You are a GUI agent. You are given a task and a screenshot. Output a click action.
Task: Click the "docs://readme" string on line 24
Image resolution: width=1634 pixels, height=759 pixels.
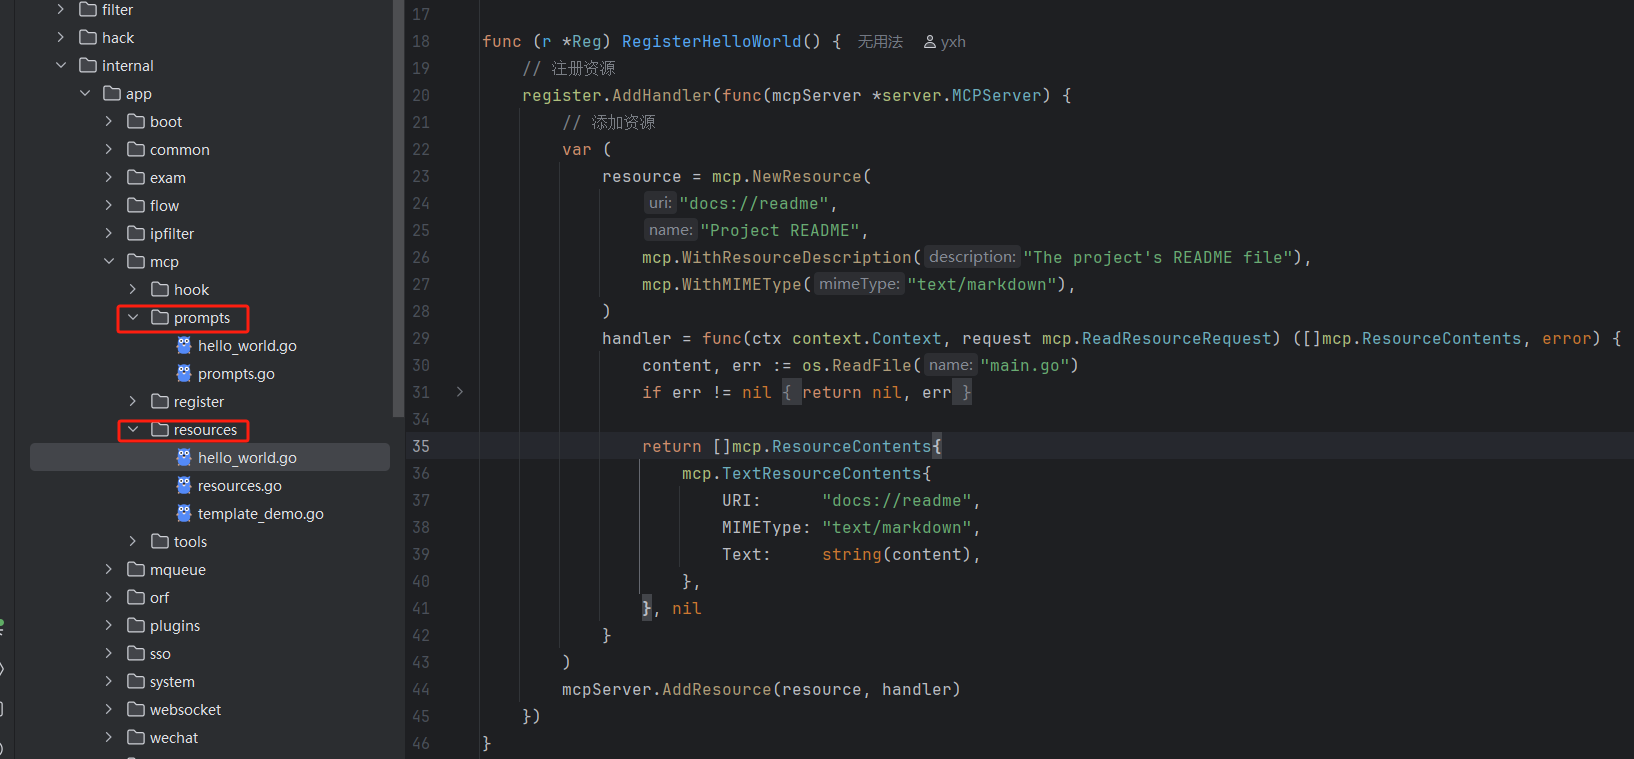(755, 203)
